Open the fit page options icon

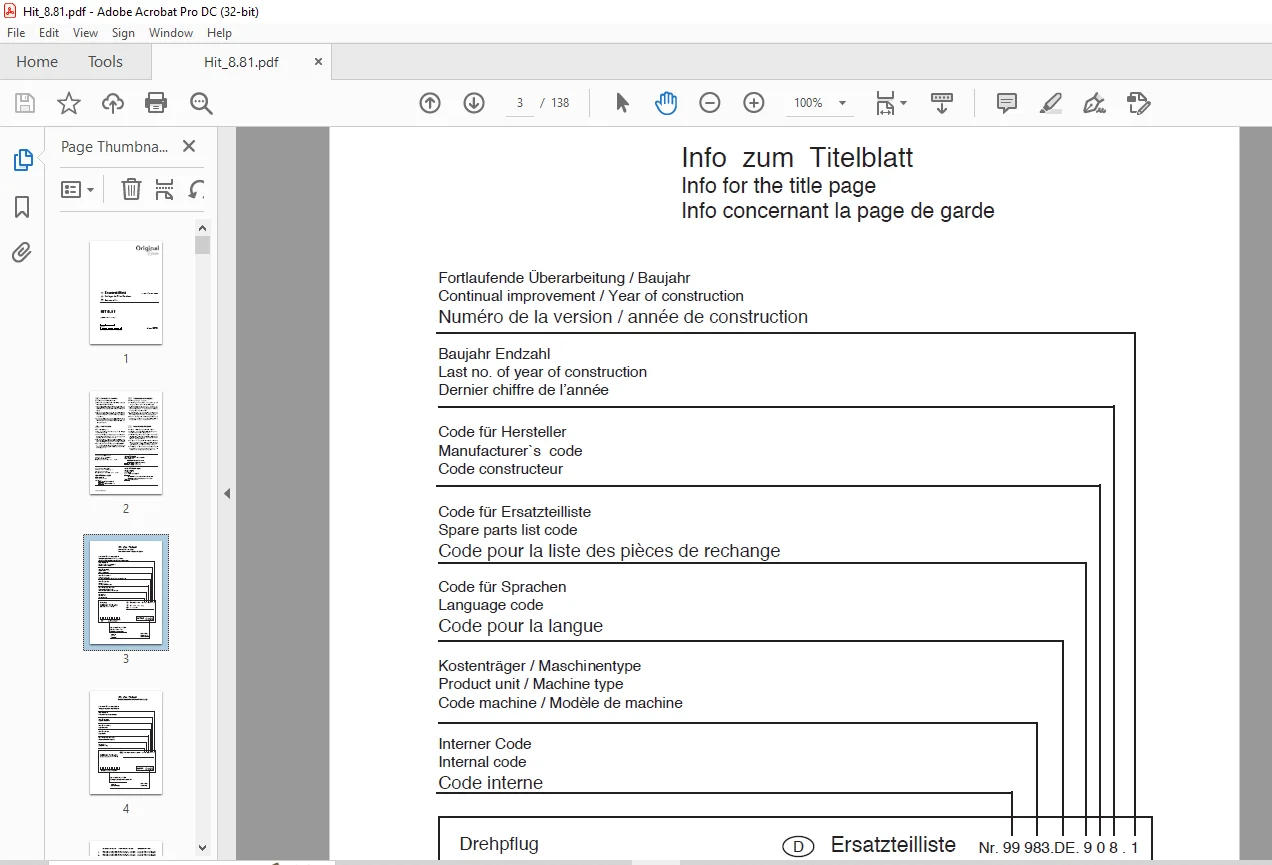click(890, 103)
